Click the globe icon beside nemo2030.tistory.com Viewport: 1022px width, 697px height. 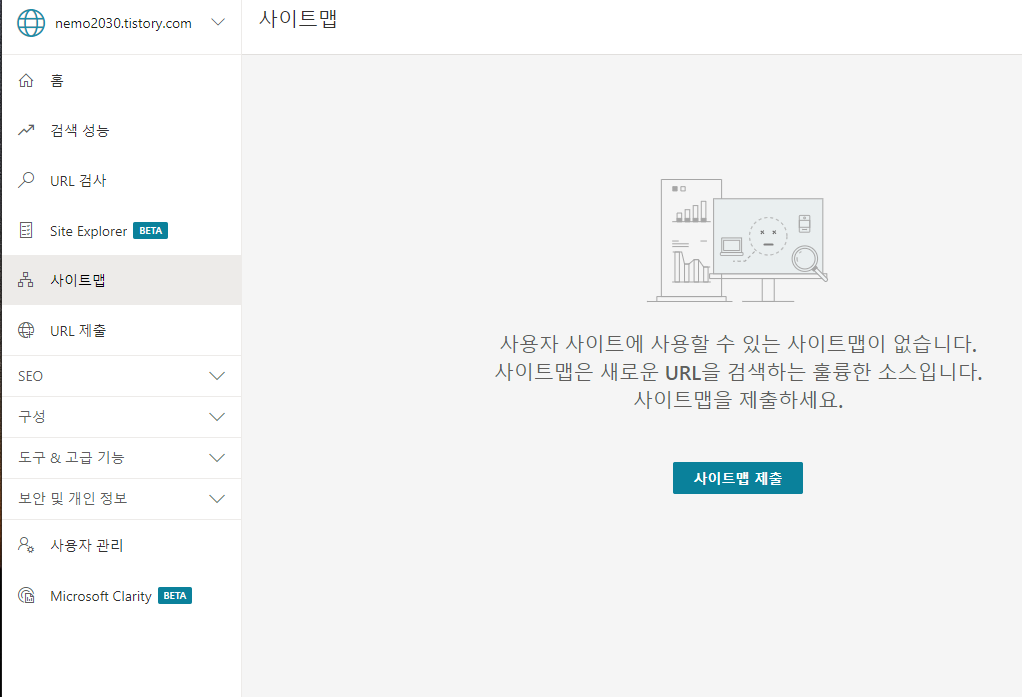tap(31, 23)
